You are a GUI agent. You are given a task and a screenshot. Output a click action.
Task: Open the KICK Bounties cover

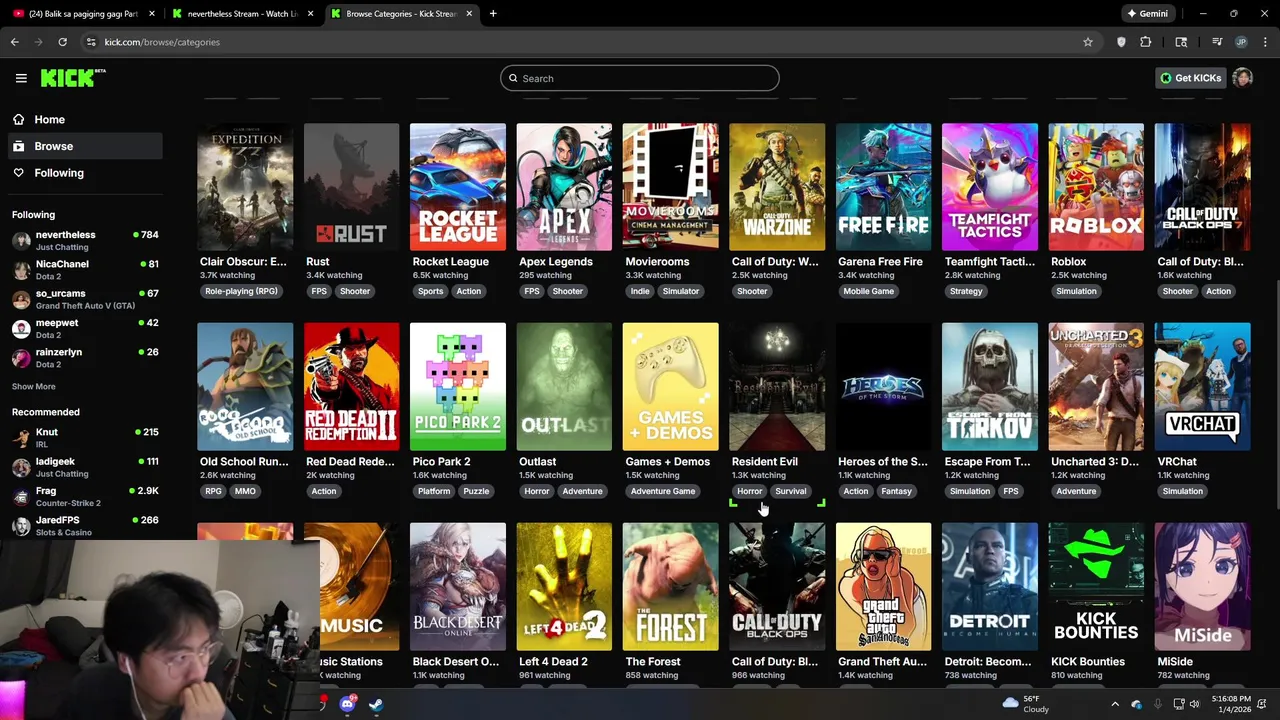coord(1096,587)
